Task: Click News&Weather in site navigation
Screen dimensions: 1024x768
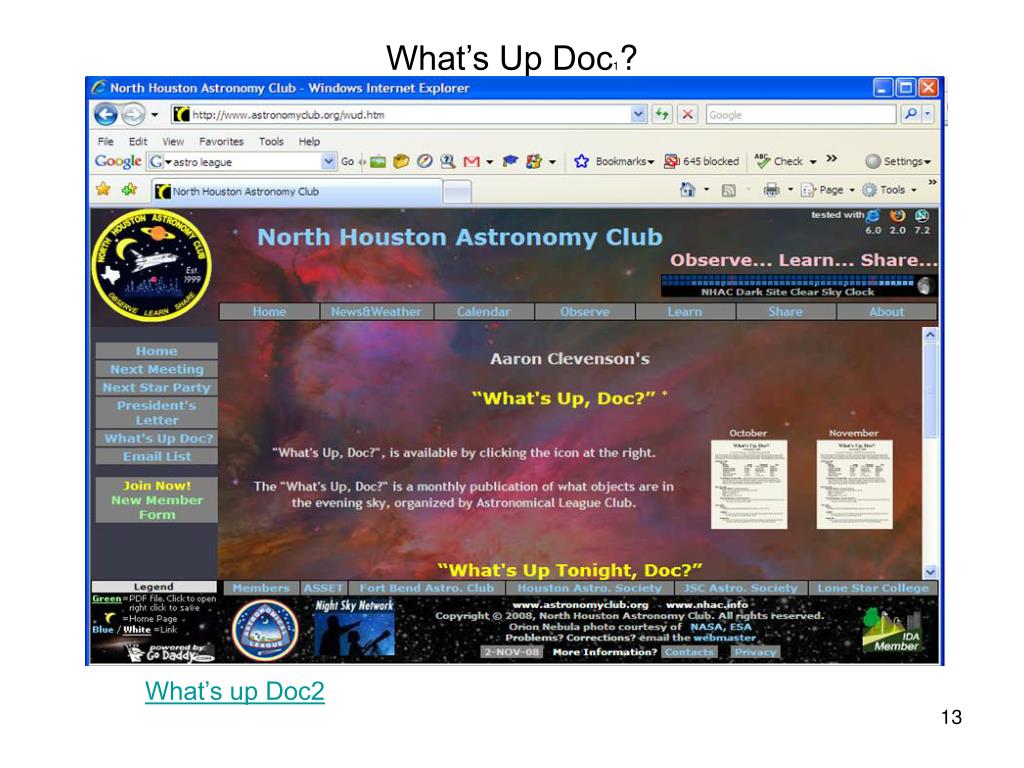Action: coord(376,312)
